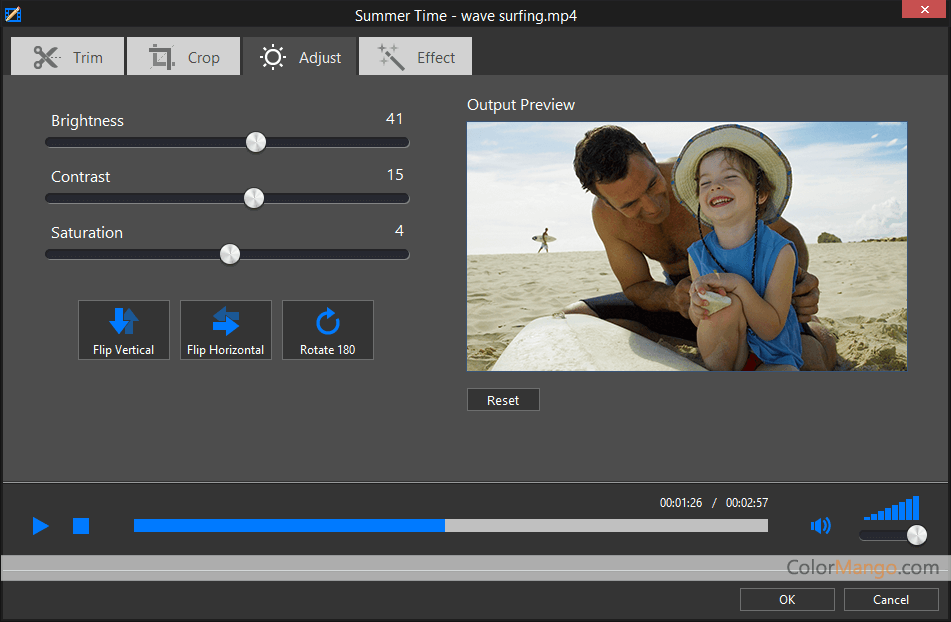Rotate the video 180 degrees
This screenshot has width=951, height=622.
(328, 330)
